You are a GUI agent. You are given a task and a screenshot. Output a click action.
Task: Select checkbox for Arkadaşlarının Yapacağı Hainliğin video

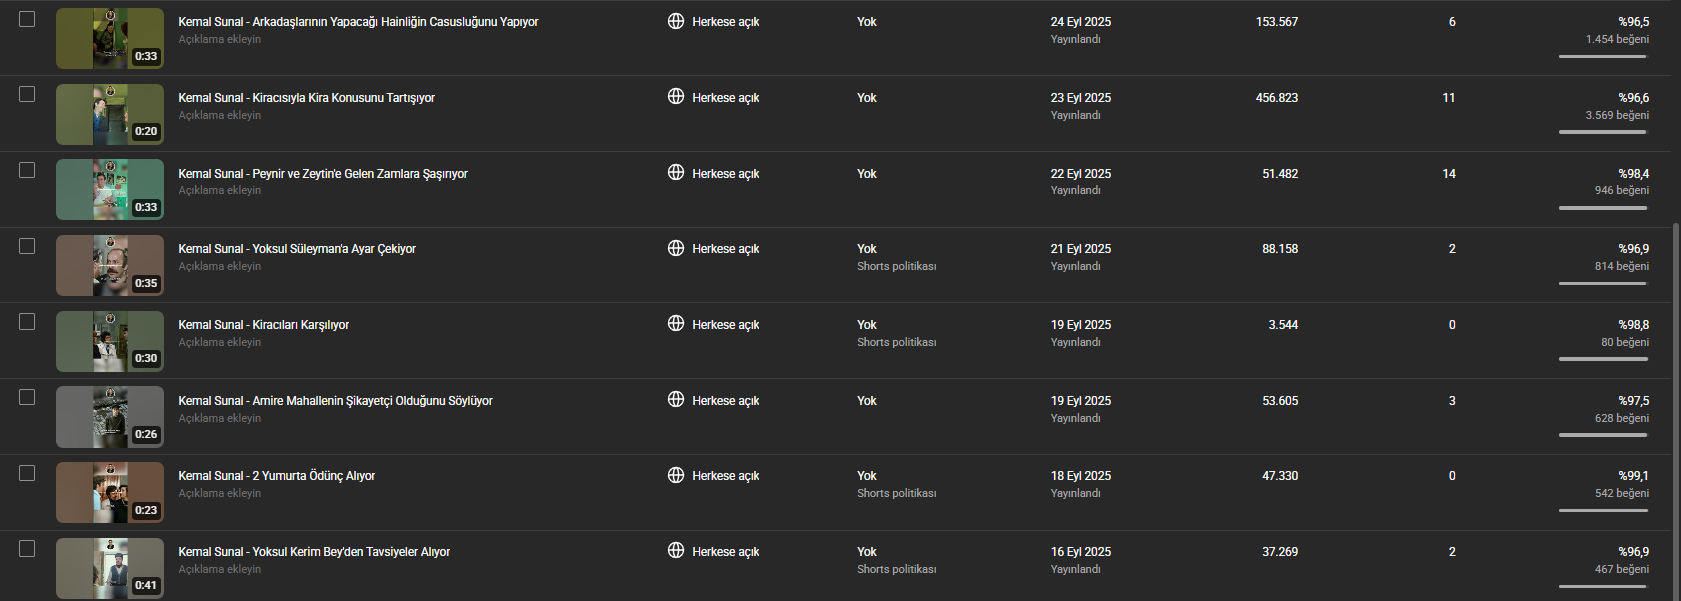point(27,19)
